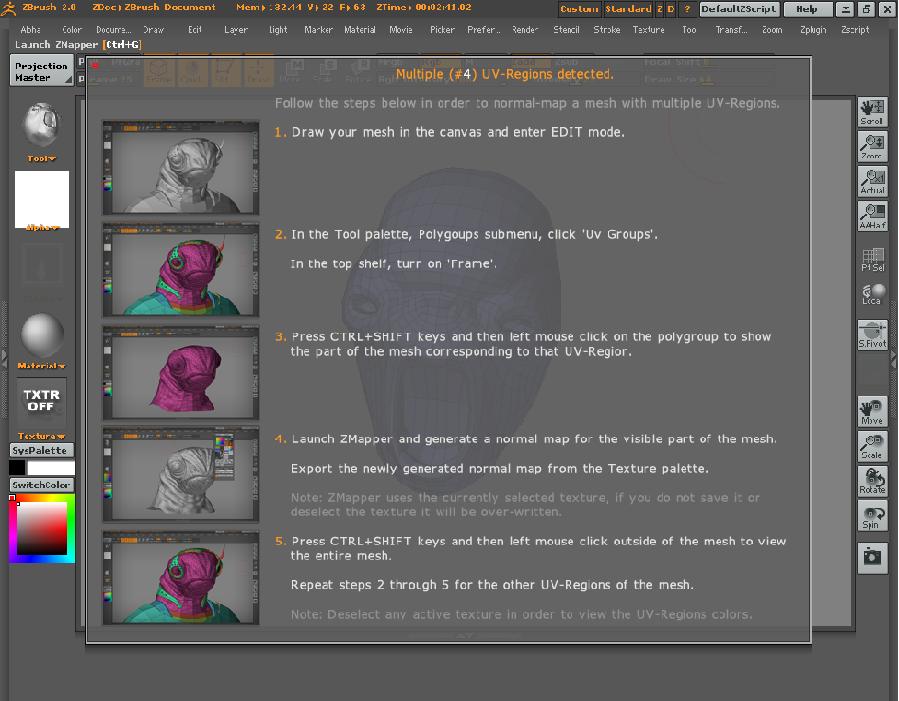This screenshot has height=701, width=899.
Task: Expand the left tray divider handle
Action: coord(4,358)
